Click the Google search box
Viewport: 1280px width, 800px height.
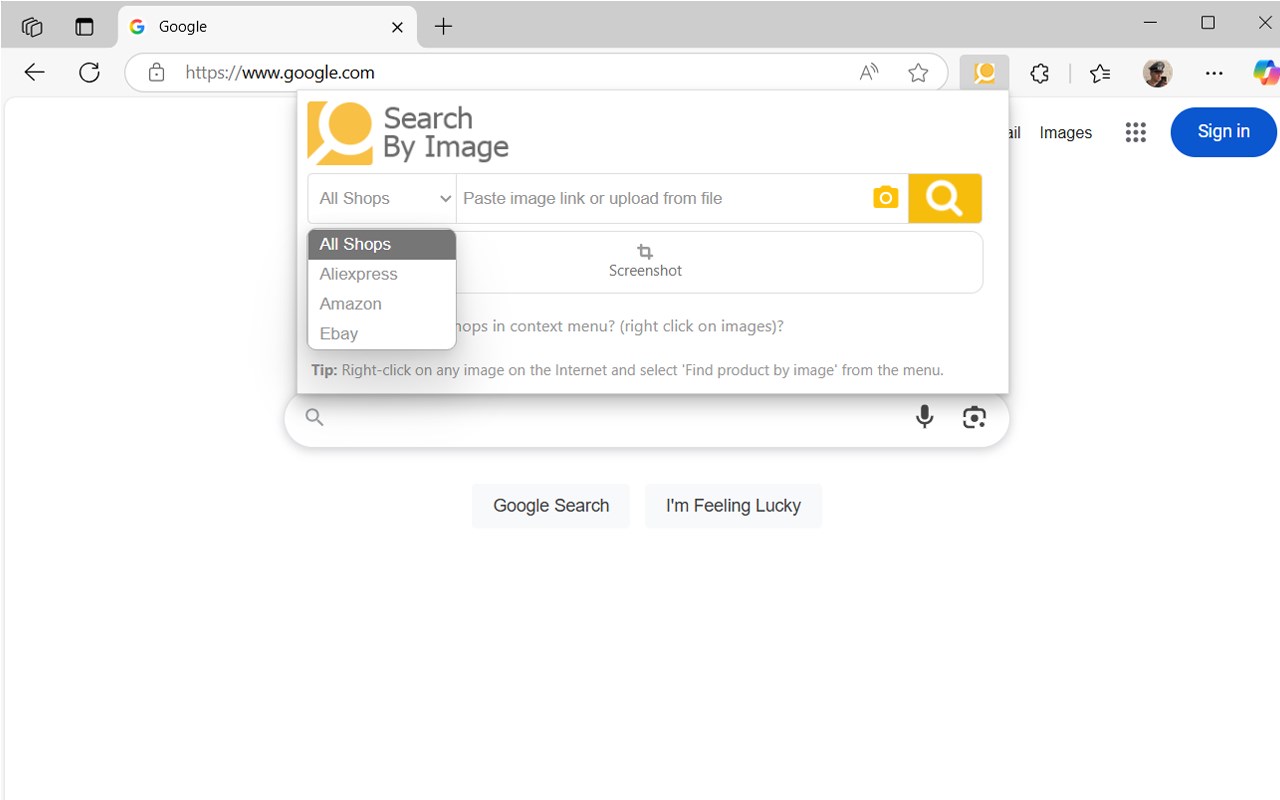coord(646,417)
